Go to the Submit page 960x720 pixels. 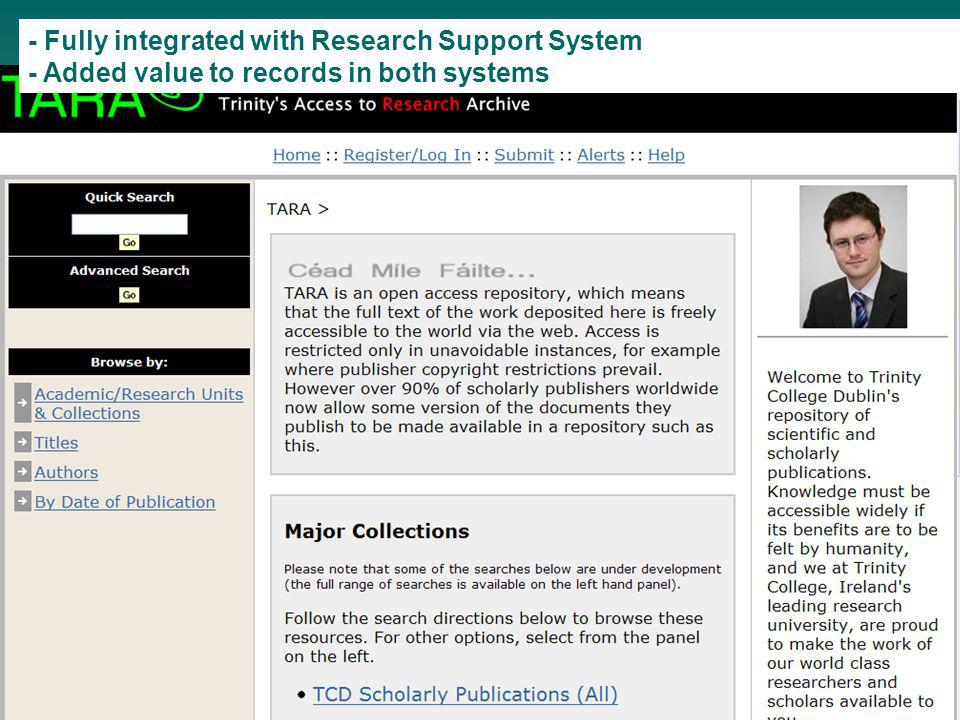[x=524, y=156]
